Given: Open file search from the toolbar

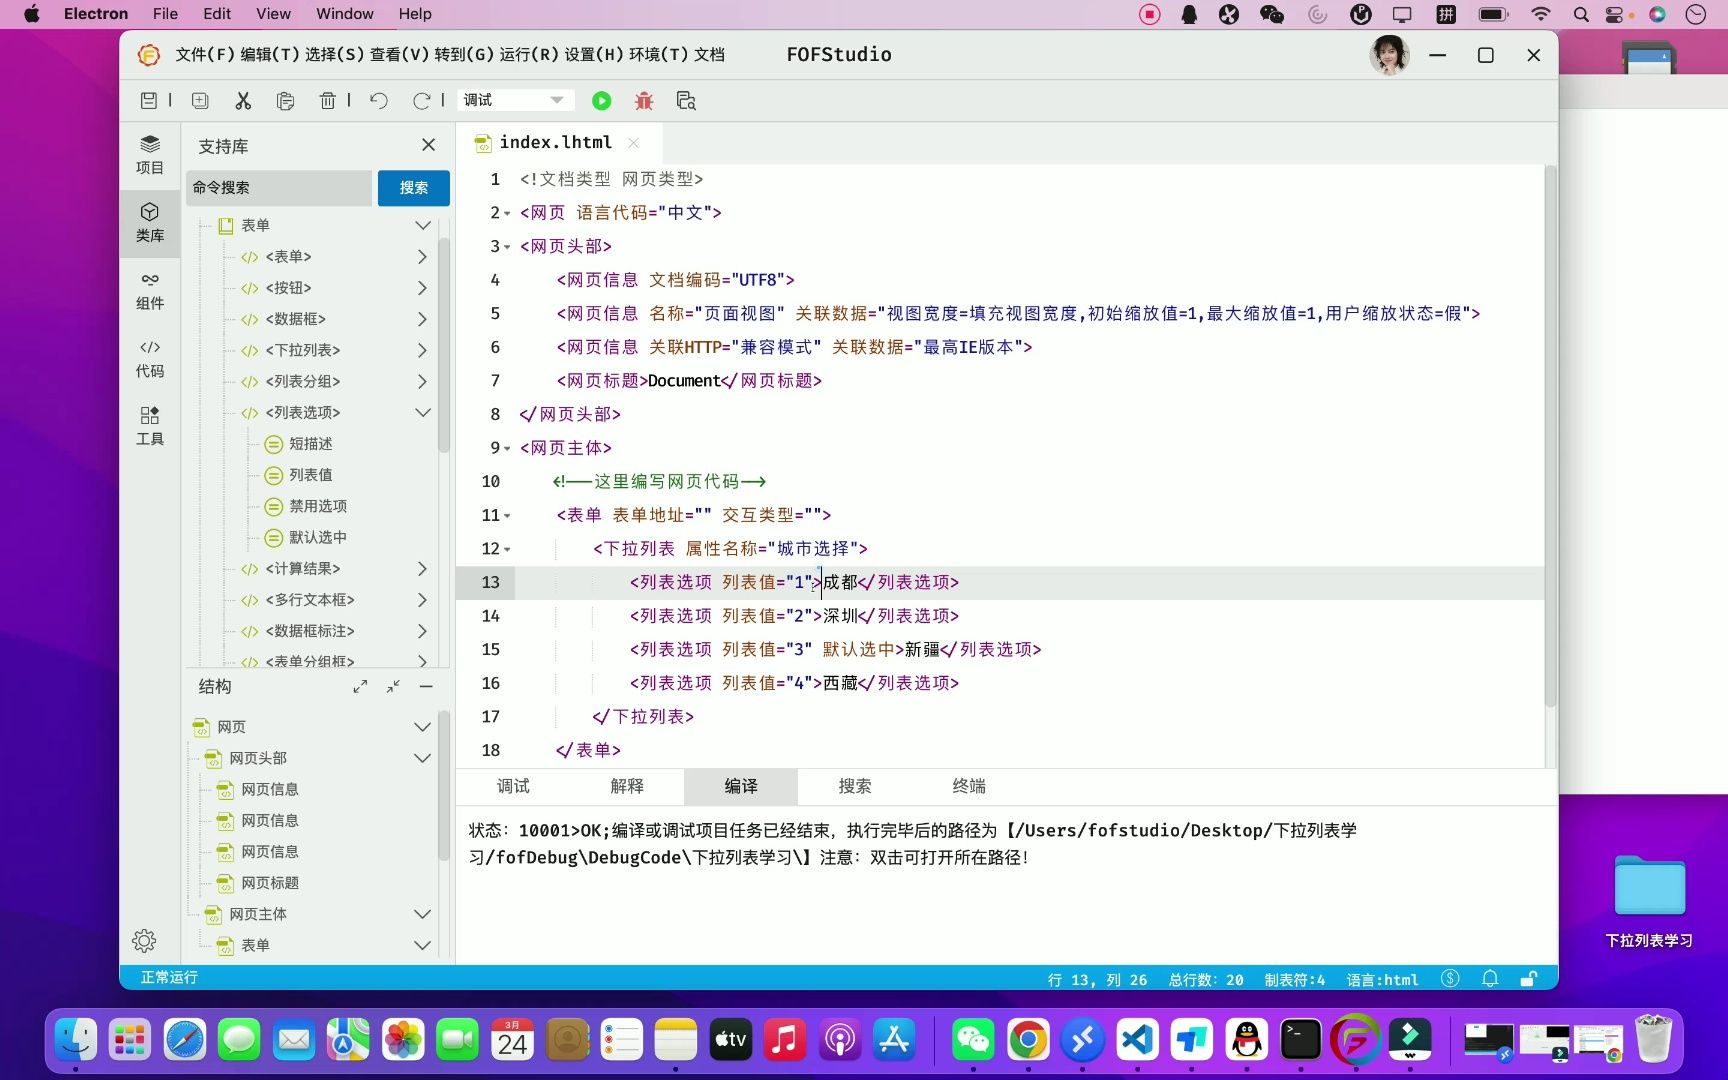Looking at the screenshot, I should [x=686, y=100].
